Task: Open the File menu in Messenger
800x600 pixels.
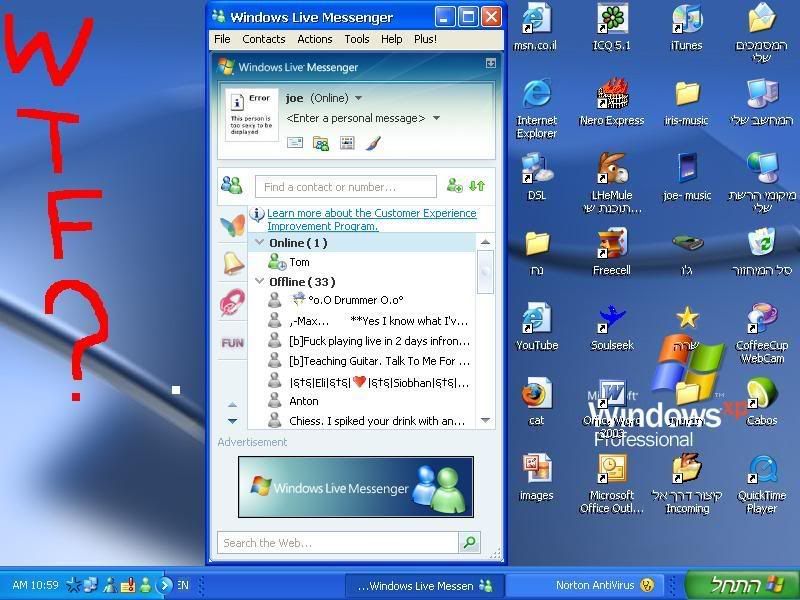Action: [x=222, y=39]
